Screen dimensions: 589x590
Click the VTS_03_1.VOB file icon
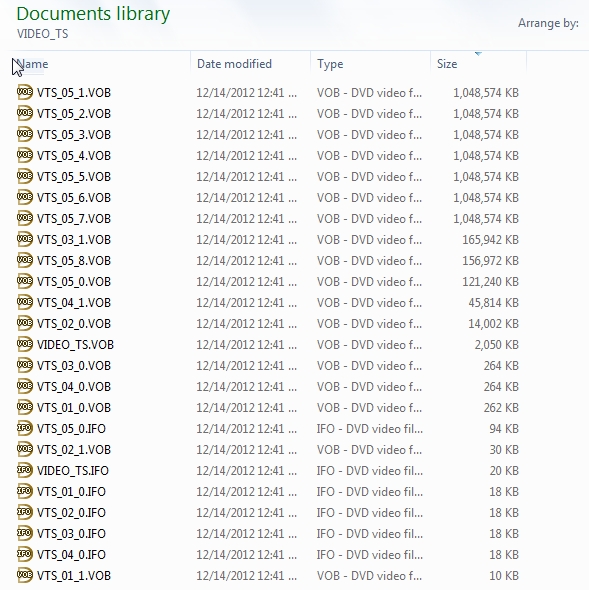pos(25,239)
